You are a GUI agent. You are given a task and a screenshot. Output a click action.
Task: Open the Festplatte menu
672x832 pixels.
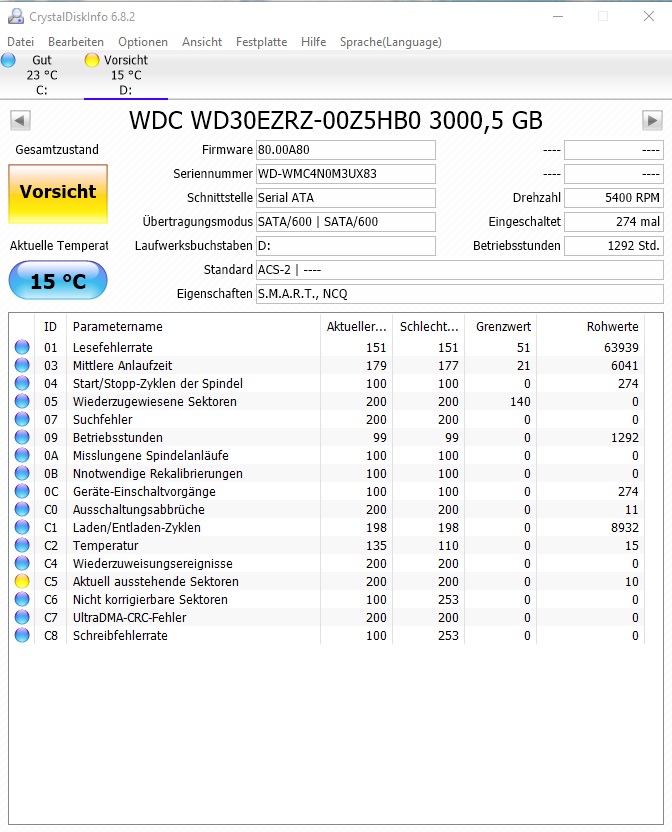tap(261, 42)
